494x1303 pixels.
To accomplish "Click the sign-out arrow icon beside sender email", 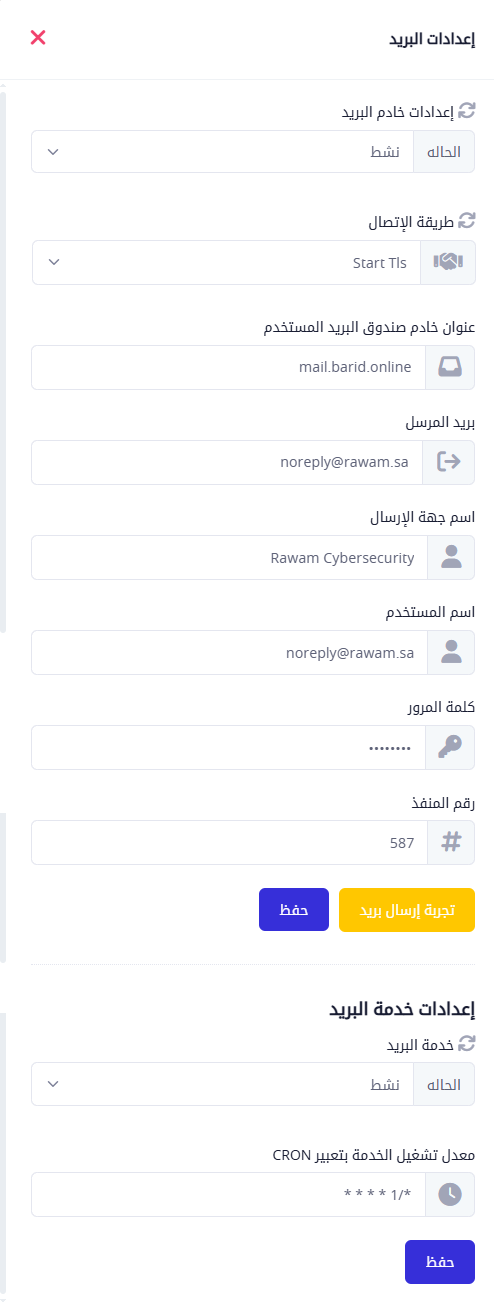I will pos(451,462).
